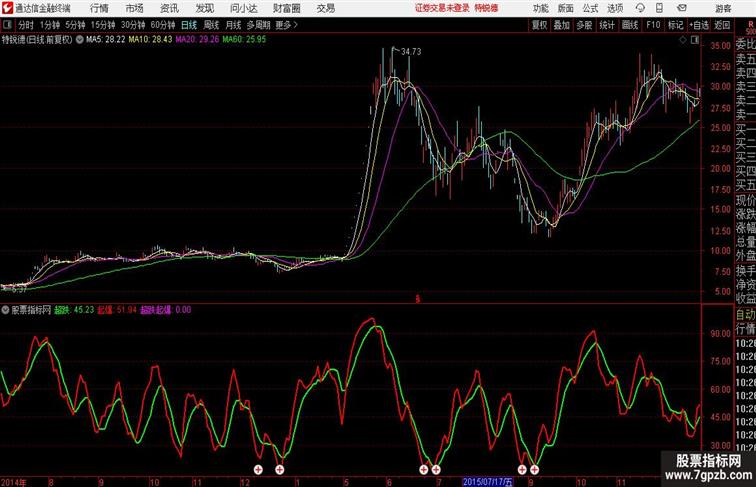Click the 统计 statistics button
The height and width of the screenshot is (487, 756).
(607, 25)
